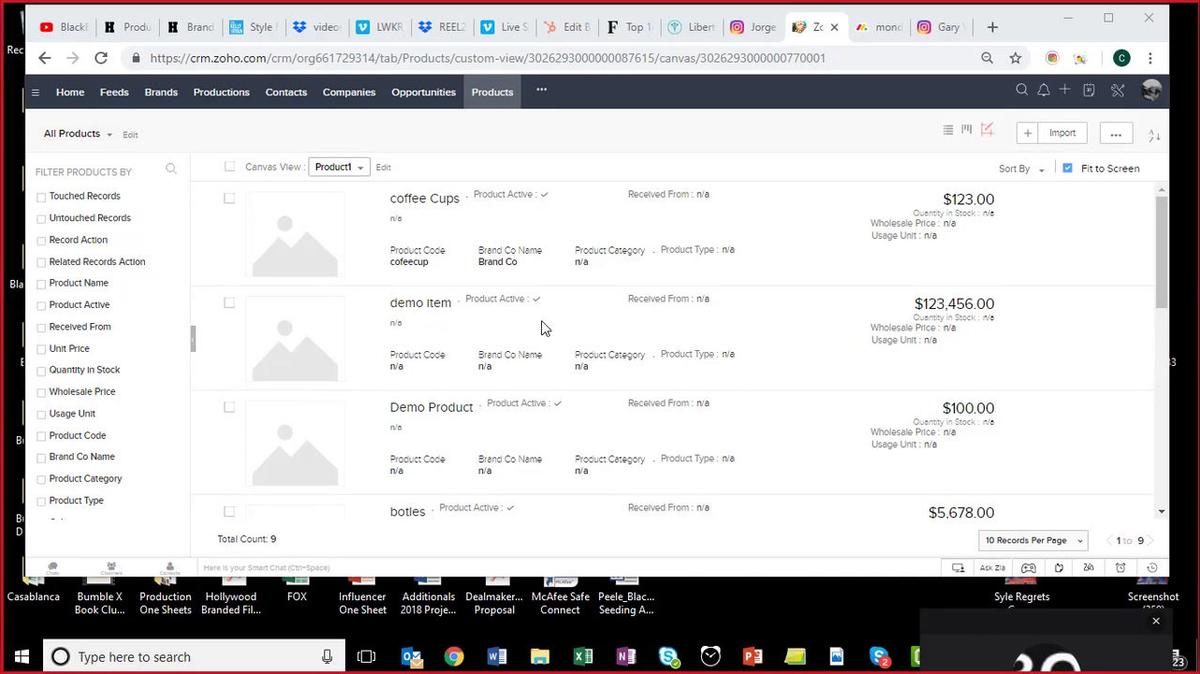Open the demo item product link
This screenshot has width=1200, height=674.
point(420,303)
